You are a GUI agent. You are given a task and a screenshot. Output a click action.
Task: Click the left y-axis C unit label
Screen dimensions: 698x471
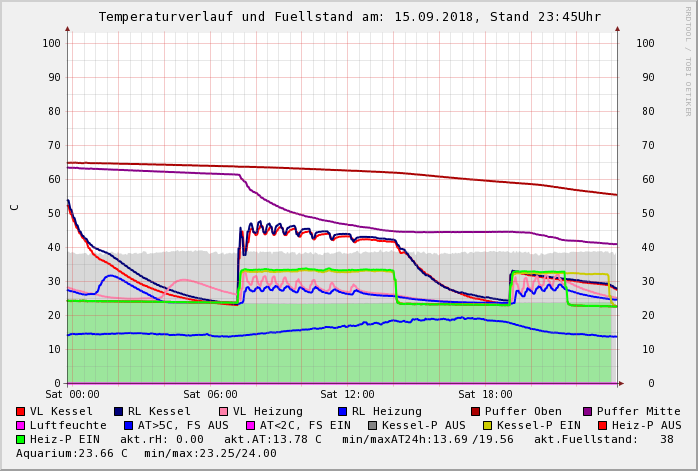click(x=15, y=207)
